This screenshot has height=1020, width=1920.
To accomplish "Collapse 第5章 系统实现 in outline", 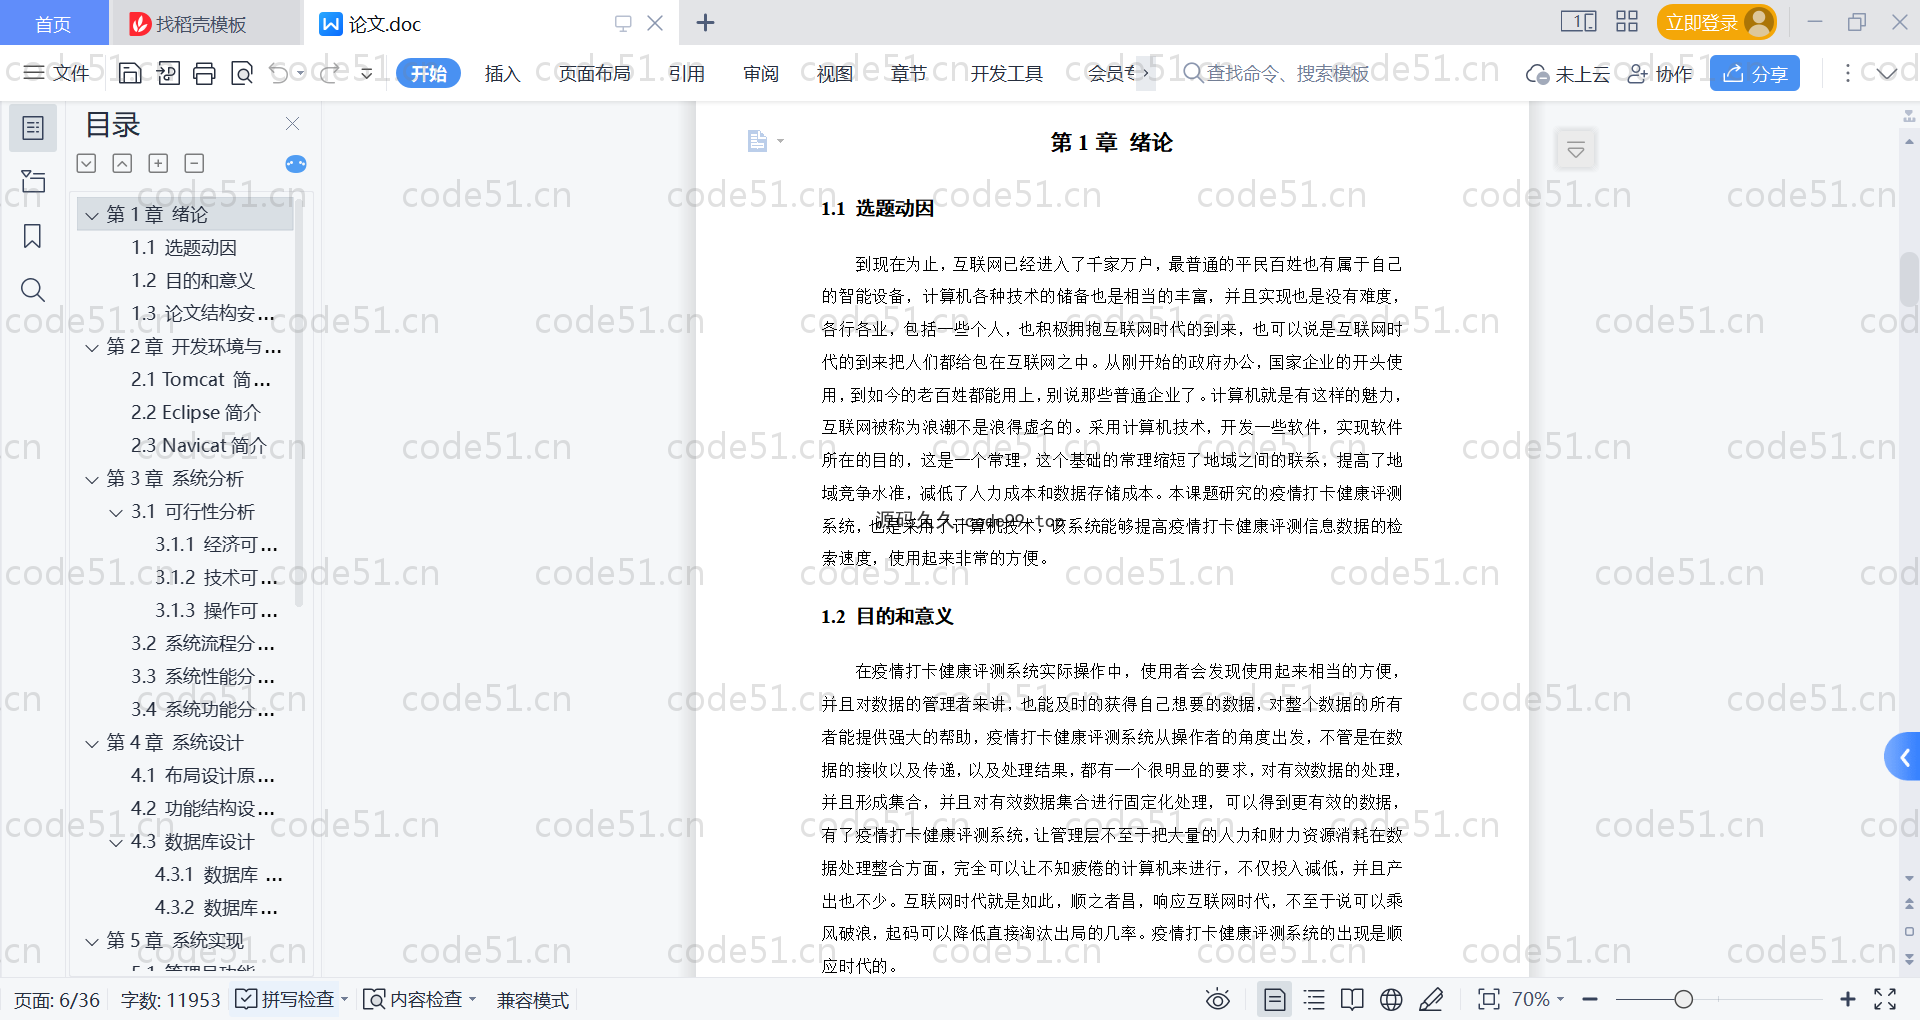I will click(x=92, y=941).
